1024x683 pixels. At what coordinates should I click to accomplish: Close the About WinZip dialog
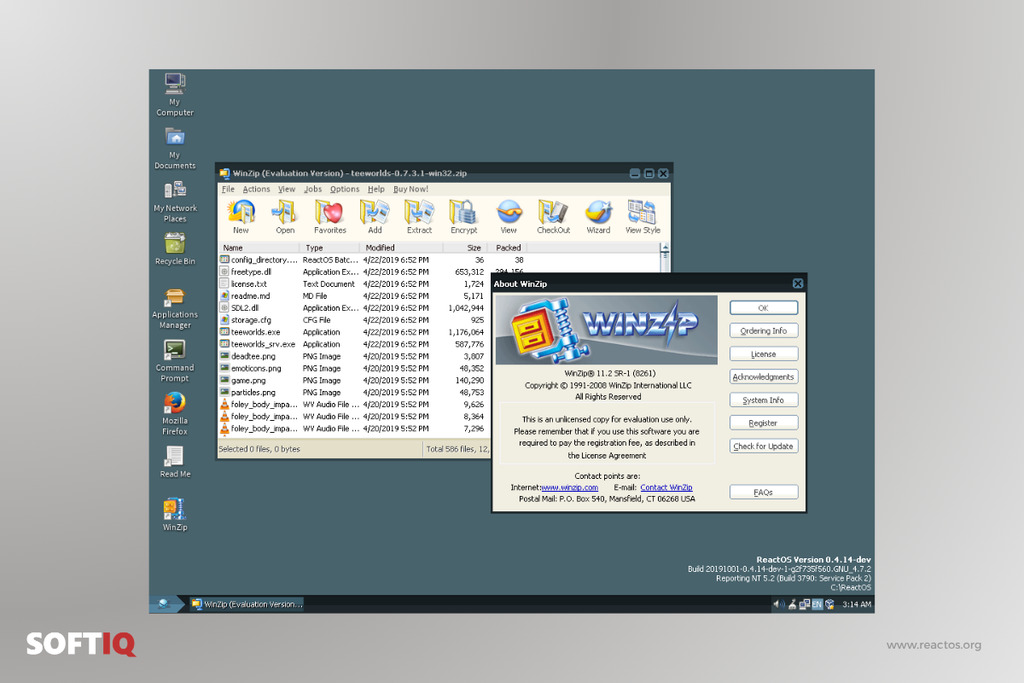coord(798,283)
